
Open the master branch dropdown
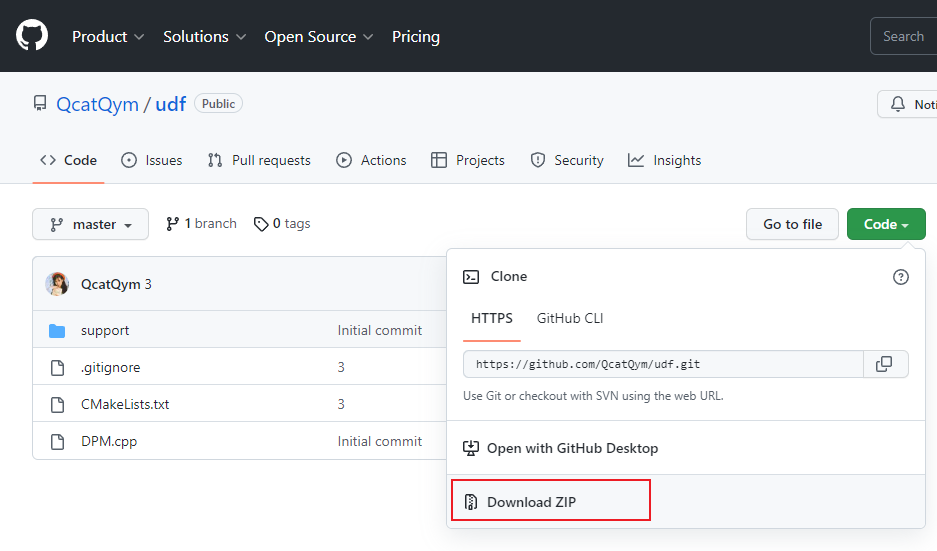click(90, 225)
